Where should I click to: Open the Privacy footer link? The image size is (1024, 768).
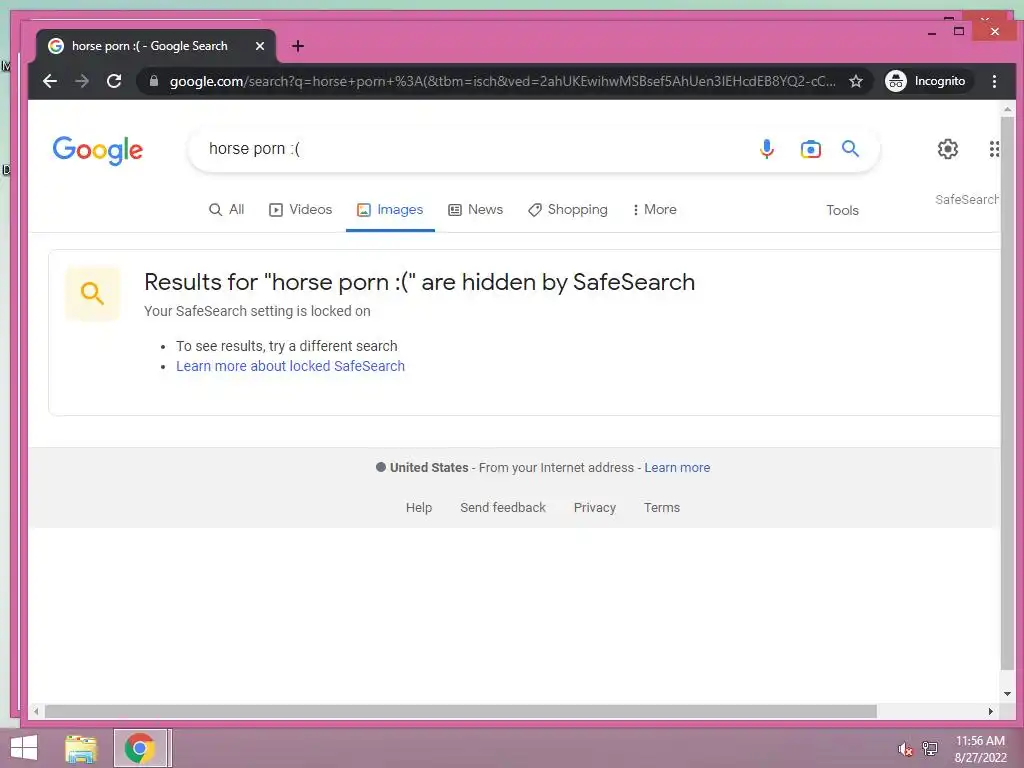(x=595, y=507)
